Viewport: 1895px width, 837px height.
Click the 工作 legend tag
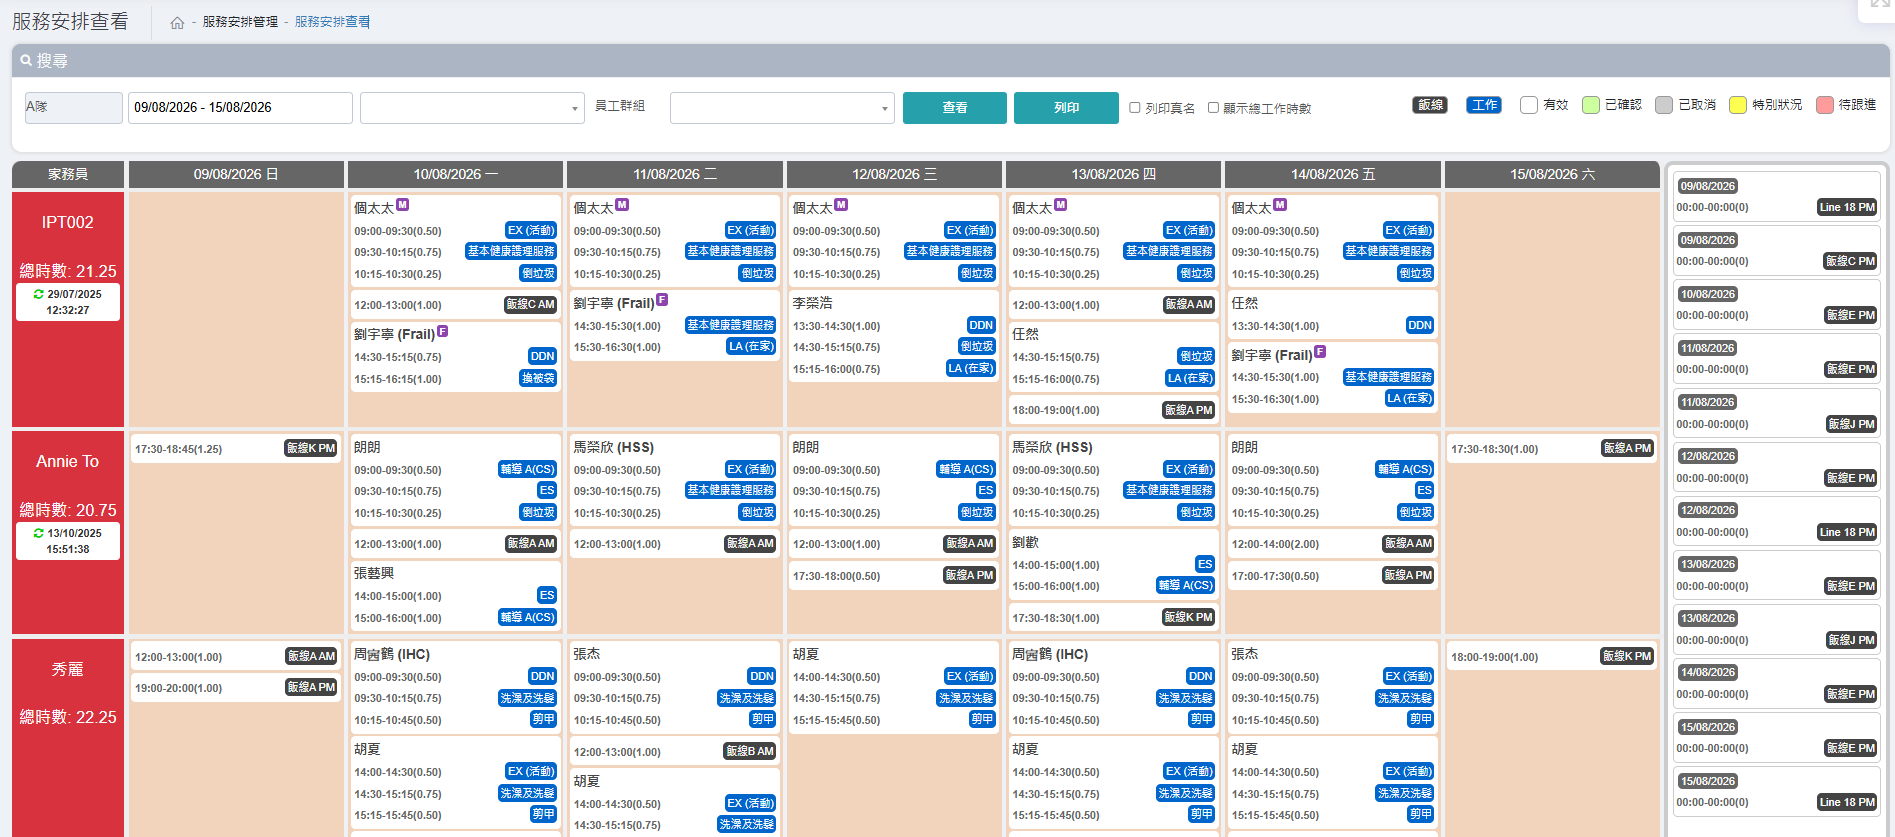(1484, 105)
